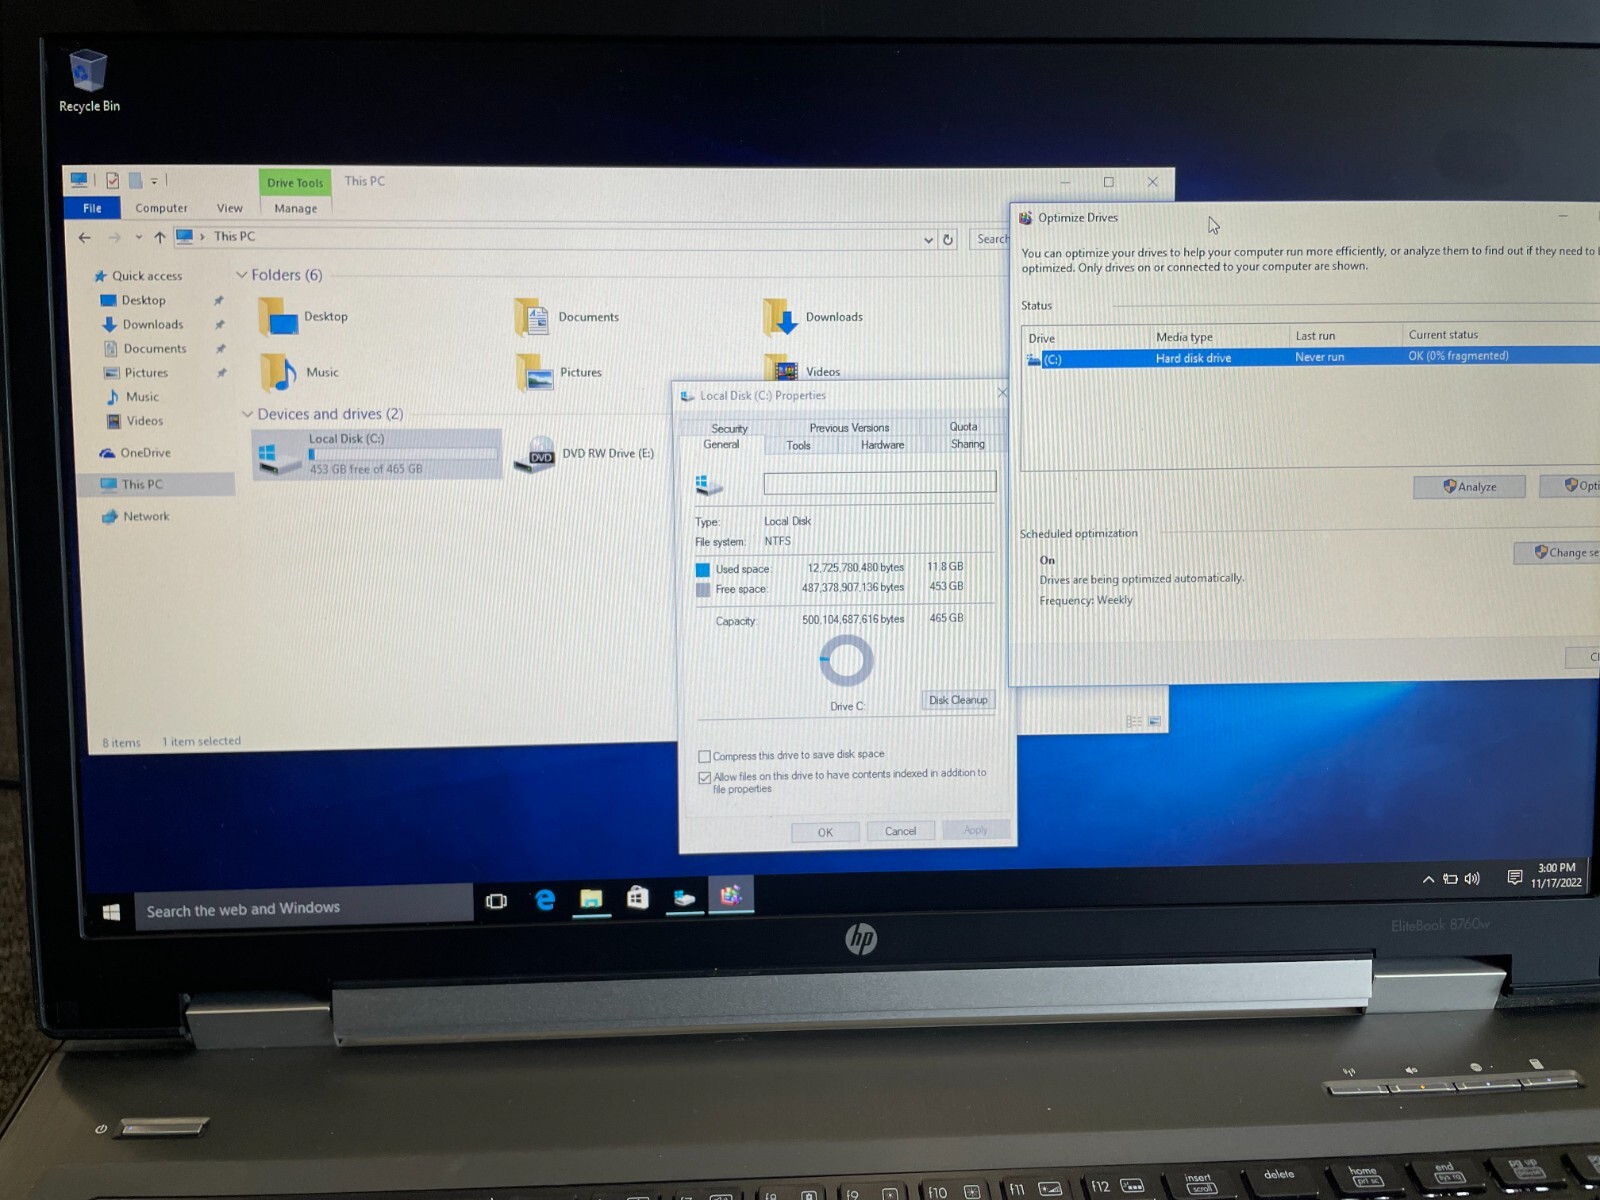Click the Windows Start button
Image resolution: width=1600 pixels, height=1200 pixels.
tap(111, 911)
